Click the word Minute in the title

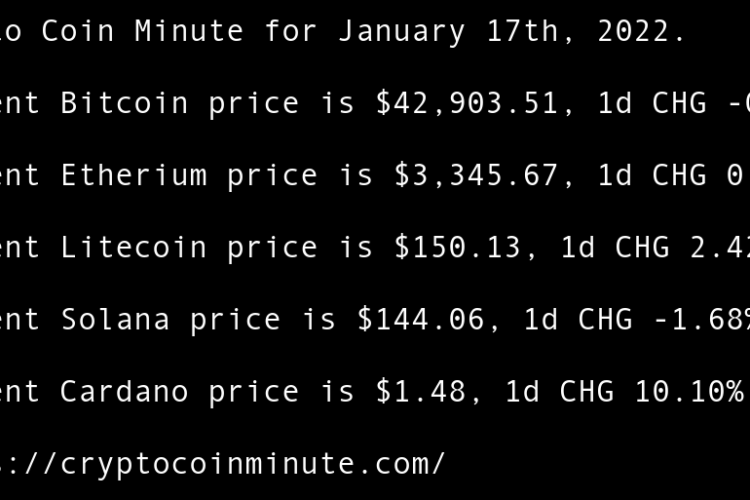(188, 31)
